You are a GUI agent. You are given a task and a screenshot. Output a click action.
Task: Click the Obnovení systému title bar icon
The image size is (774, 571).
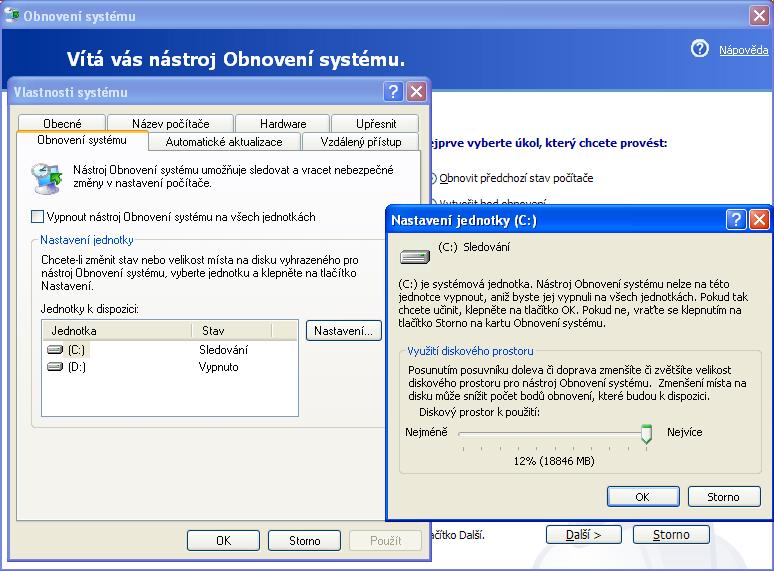pyautogui.click(x=11, y=15)
